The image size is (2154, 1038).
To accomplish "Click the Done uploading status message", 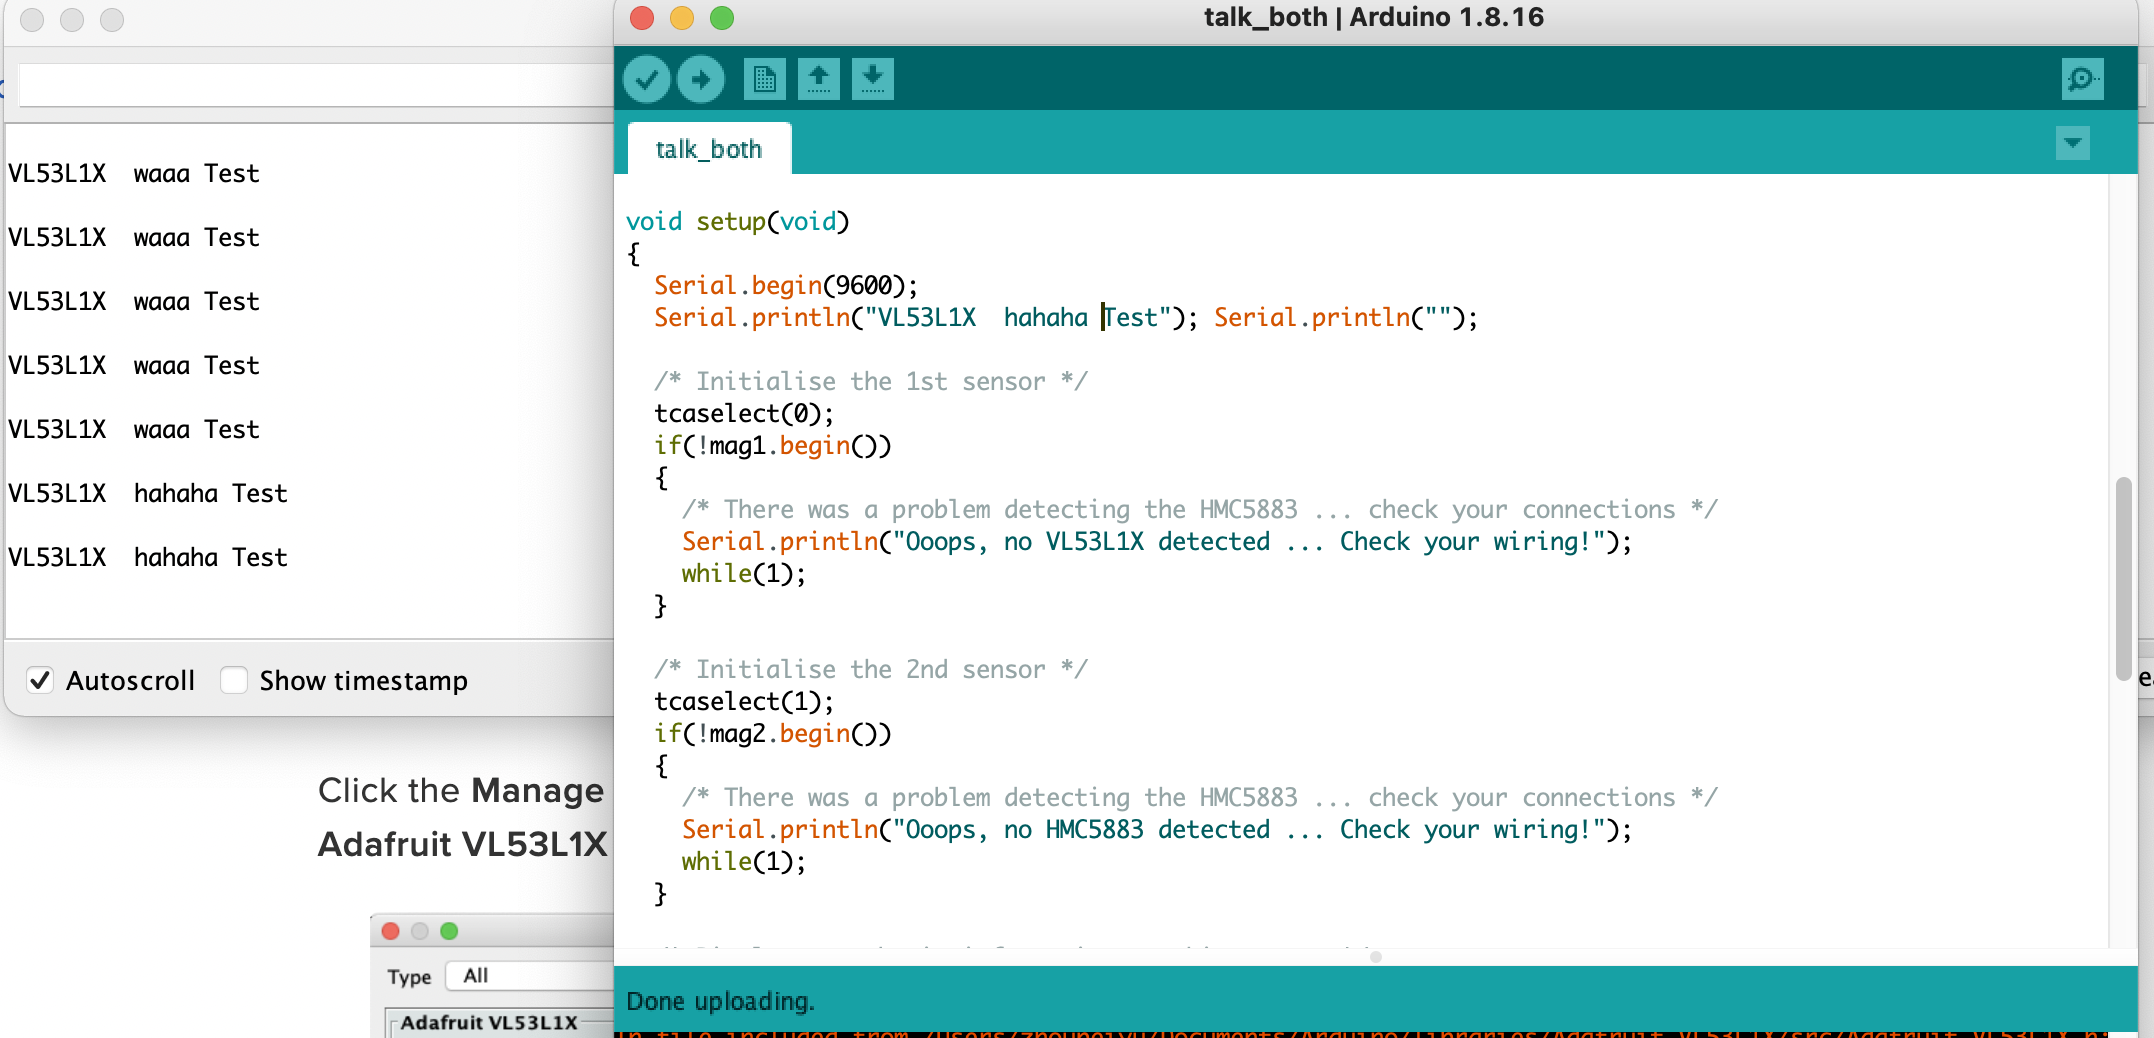I will pos(720,1001).
